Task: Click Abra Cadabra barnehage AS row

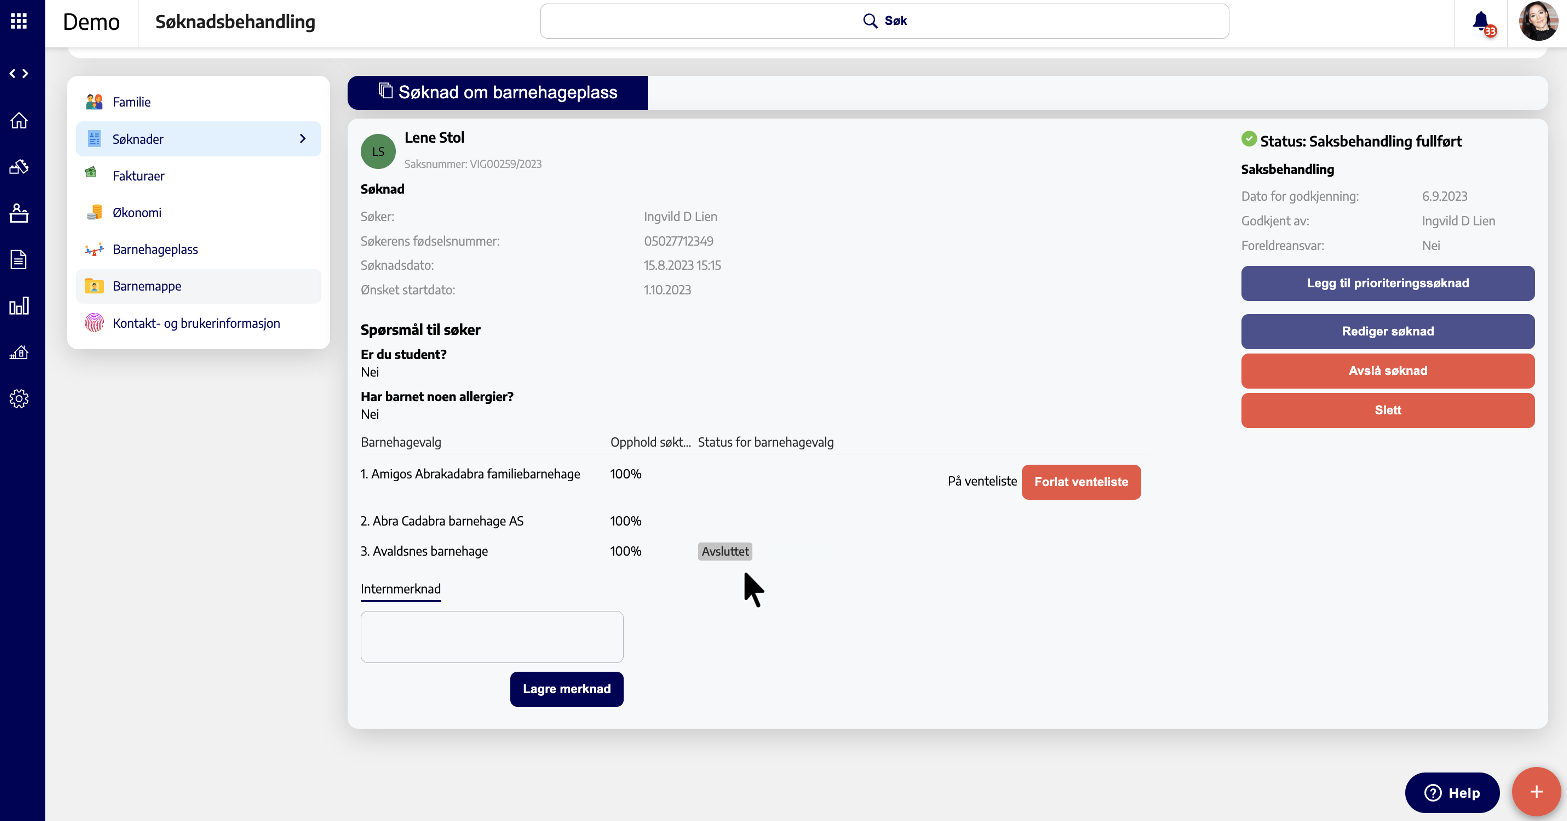Action: tap(442, 521)
